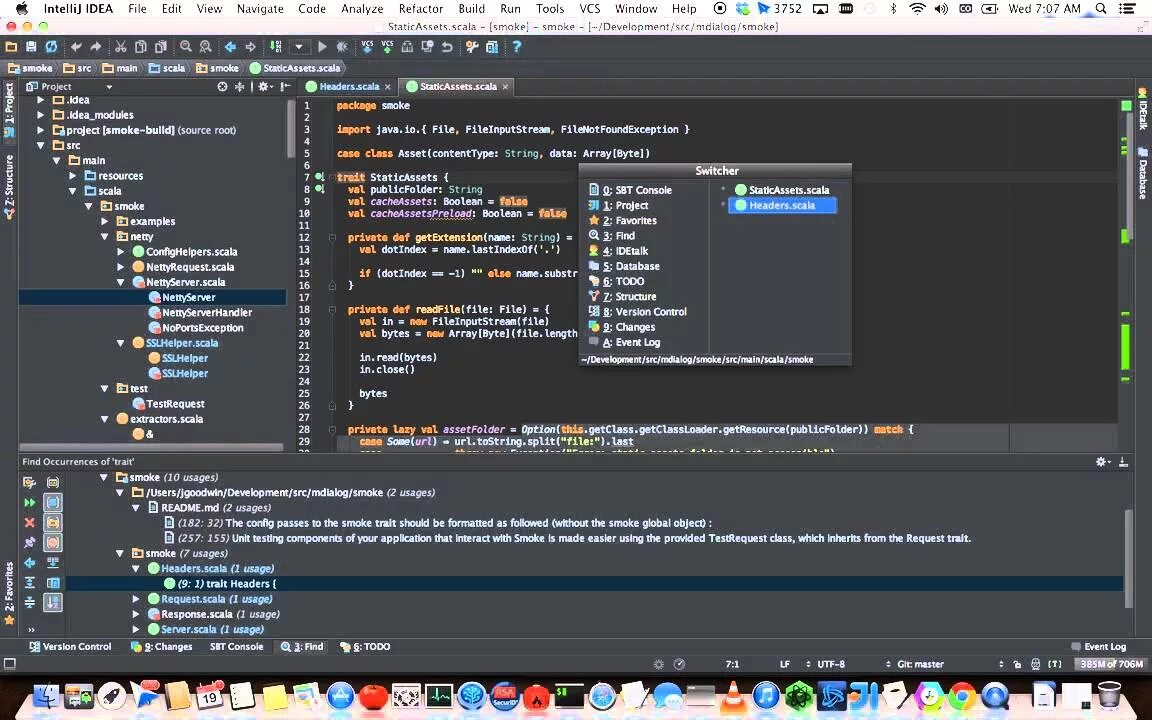Expand the examples package
Image resolution: width=1152 pixels, height=720 pixels.
coord(105,221)
